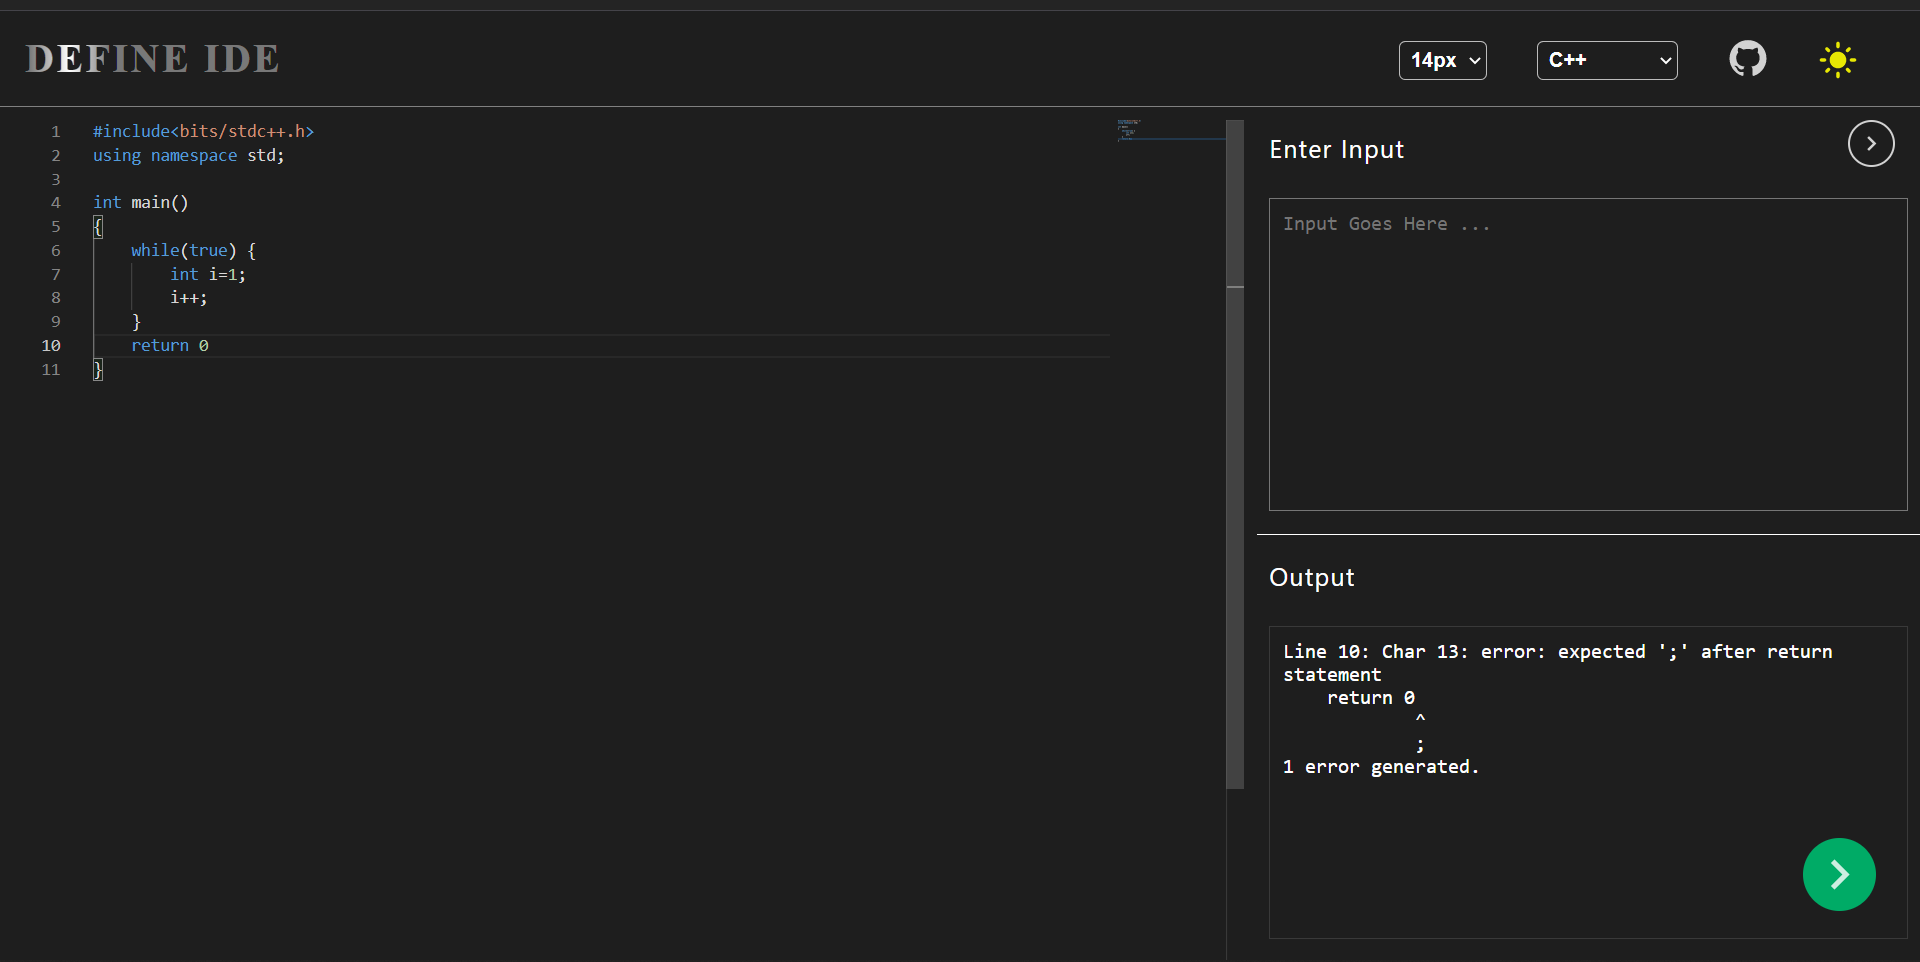The width and height of the screenshot is (1920, 962).
Task: Click line number 6 in the gutter
Action: [56, 250]
